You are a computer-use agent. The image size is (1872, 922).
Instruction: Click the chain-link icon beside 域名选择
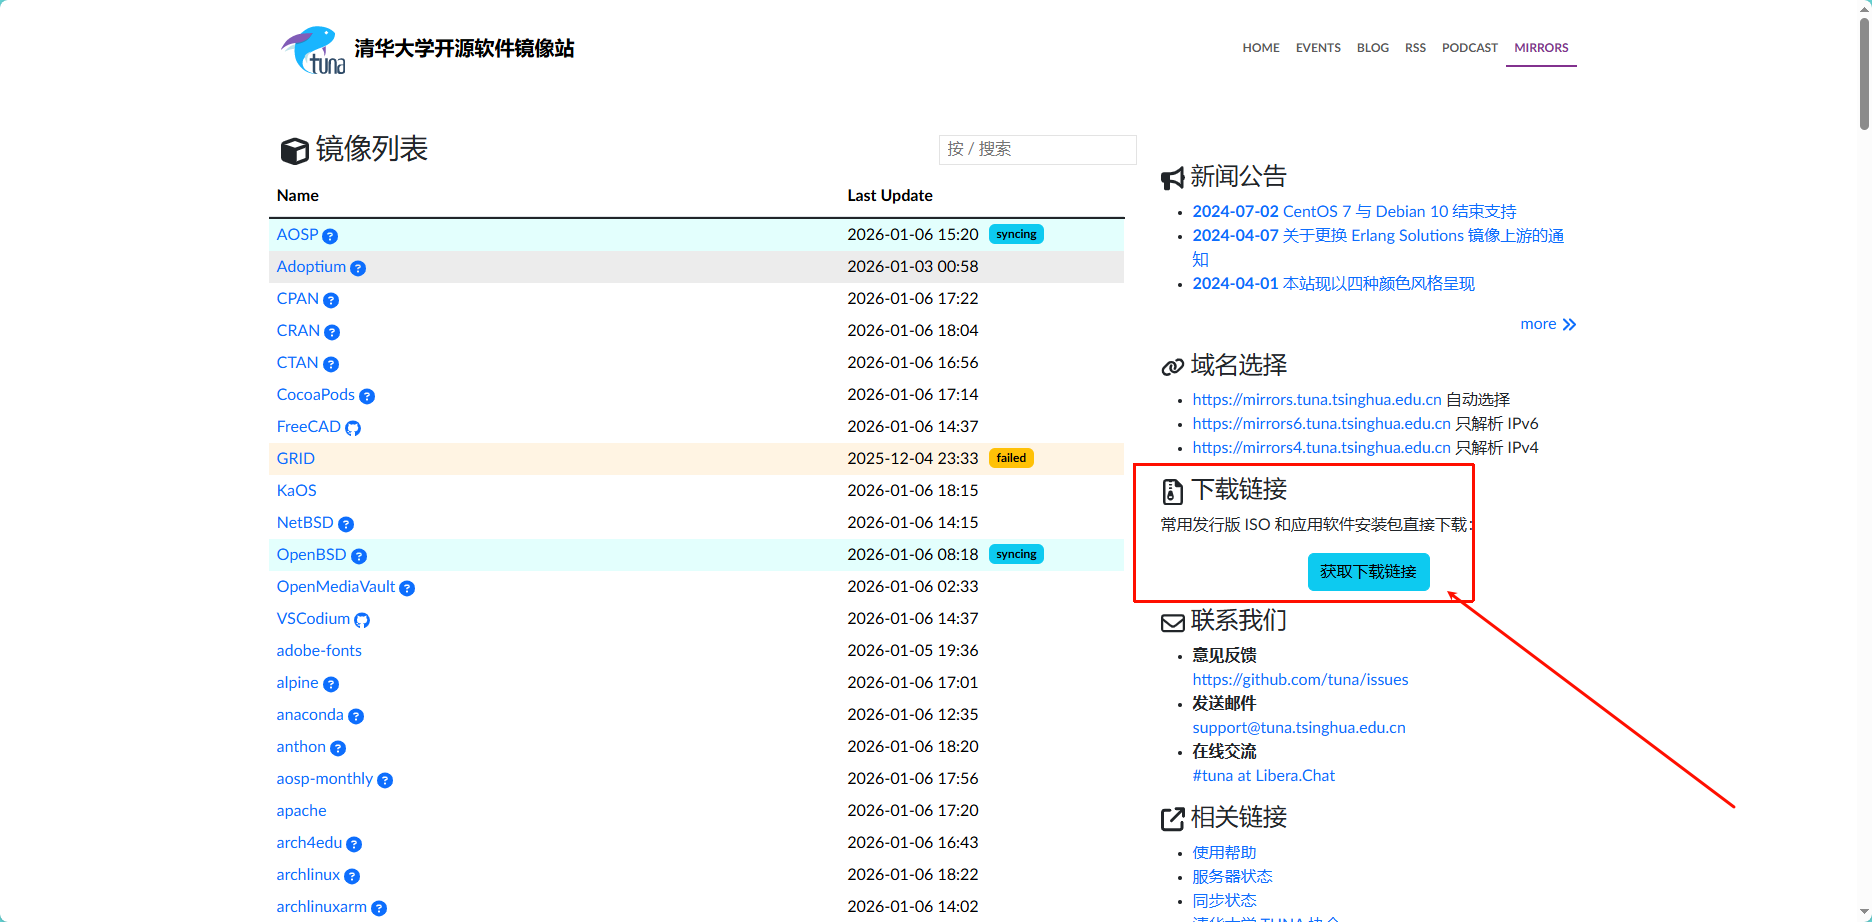pyautogui.click(x=1171, y=366)
